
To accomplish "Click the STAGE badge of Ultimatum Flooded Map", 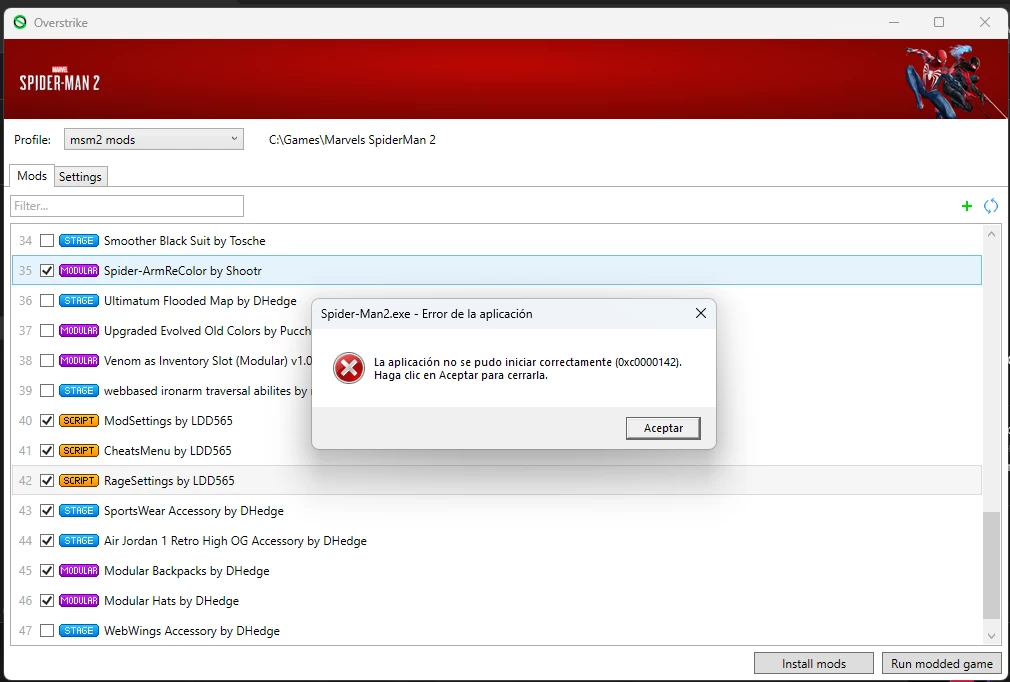I will tap(79, 301).
